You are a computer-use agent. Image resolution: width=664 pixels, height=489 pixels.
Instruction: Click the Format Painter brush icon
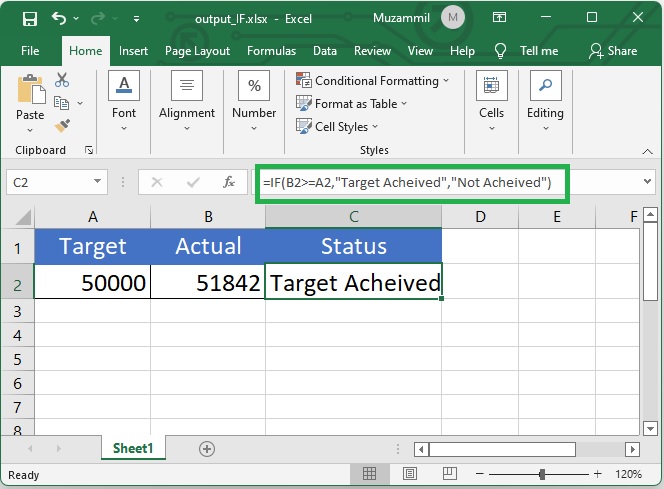tap(62, 125)
